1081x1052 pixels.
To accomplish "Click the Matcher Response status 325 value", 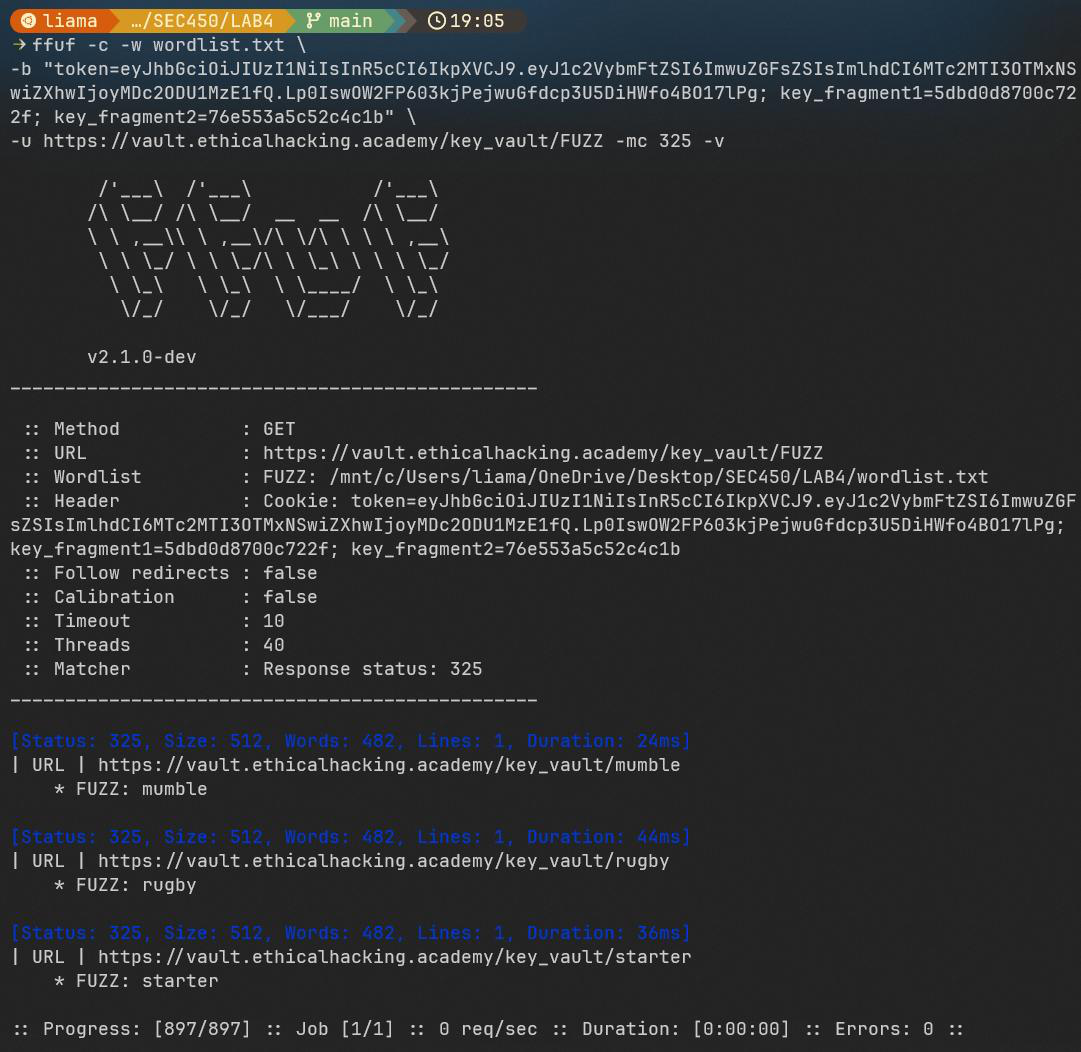I will pyautogui.click(x=372, y=669).
